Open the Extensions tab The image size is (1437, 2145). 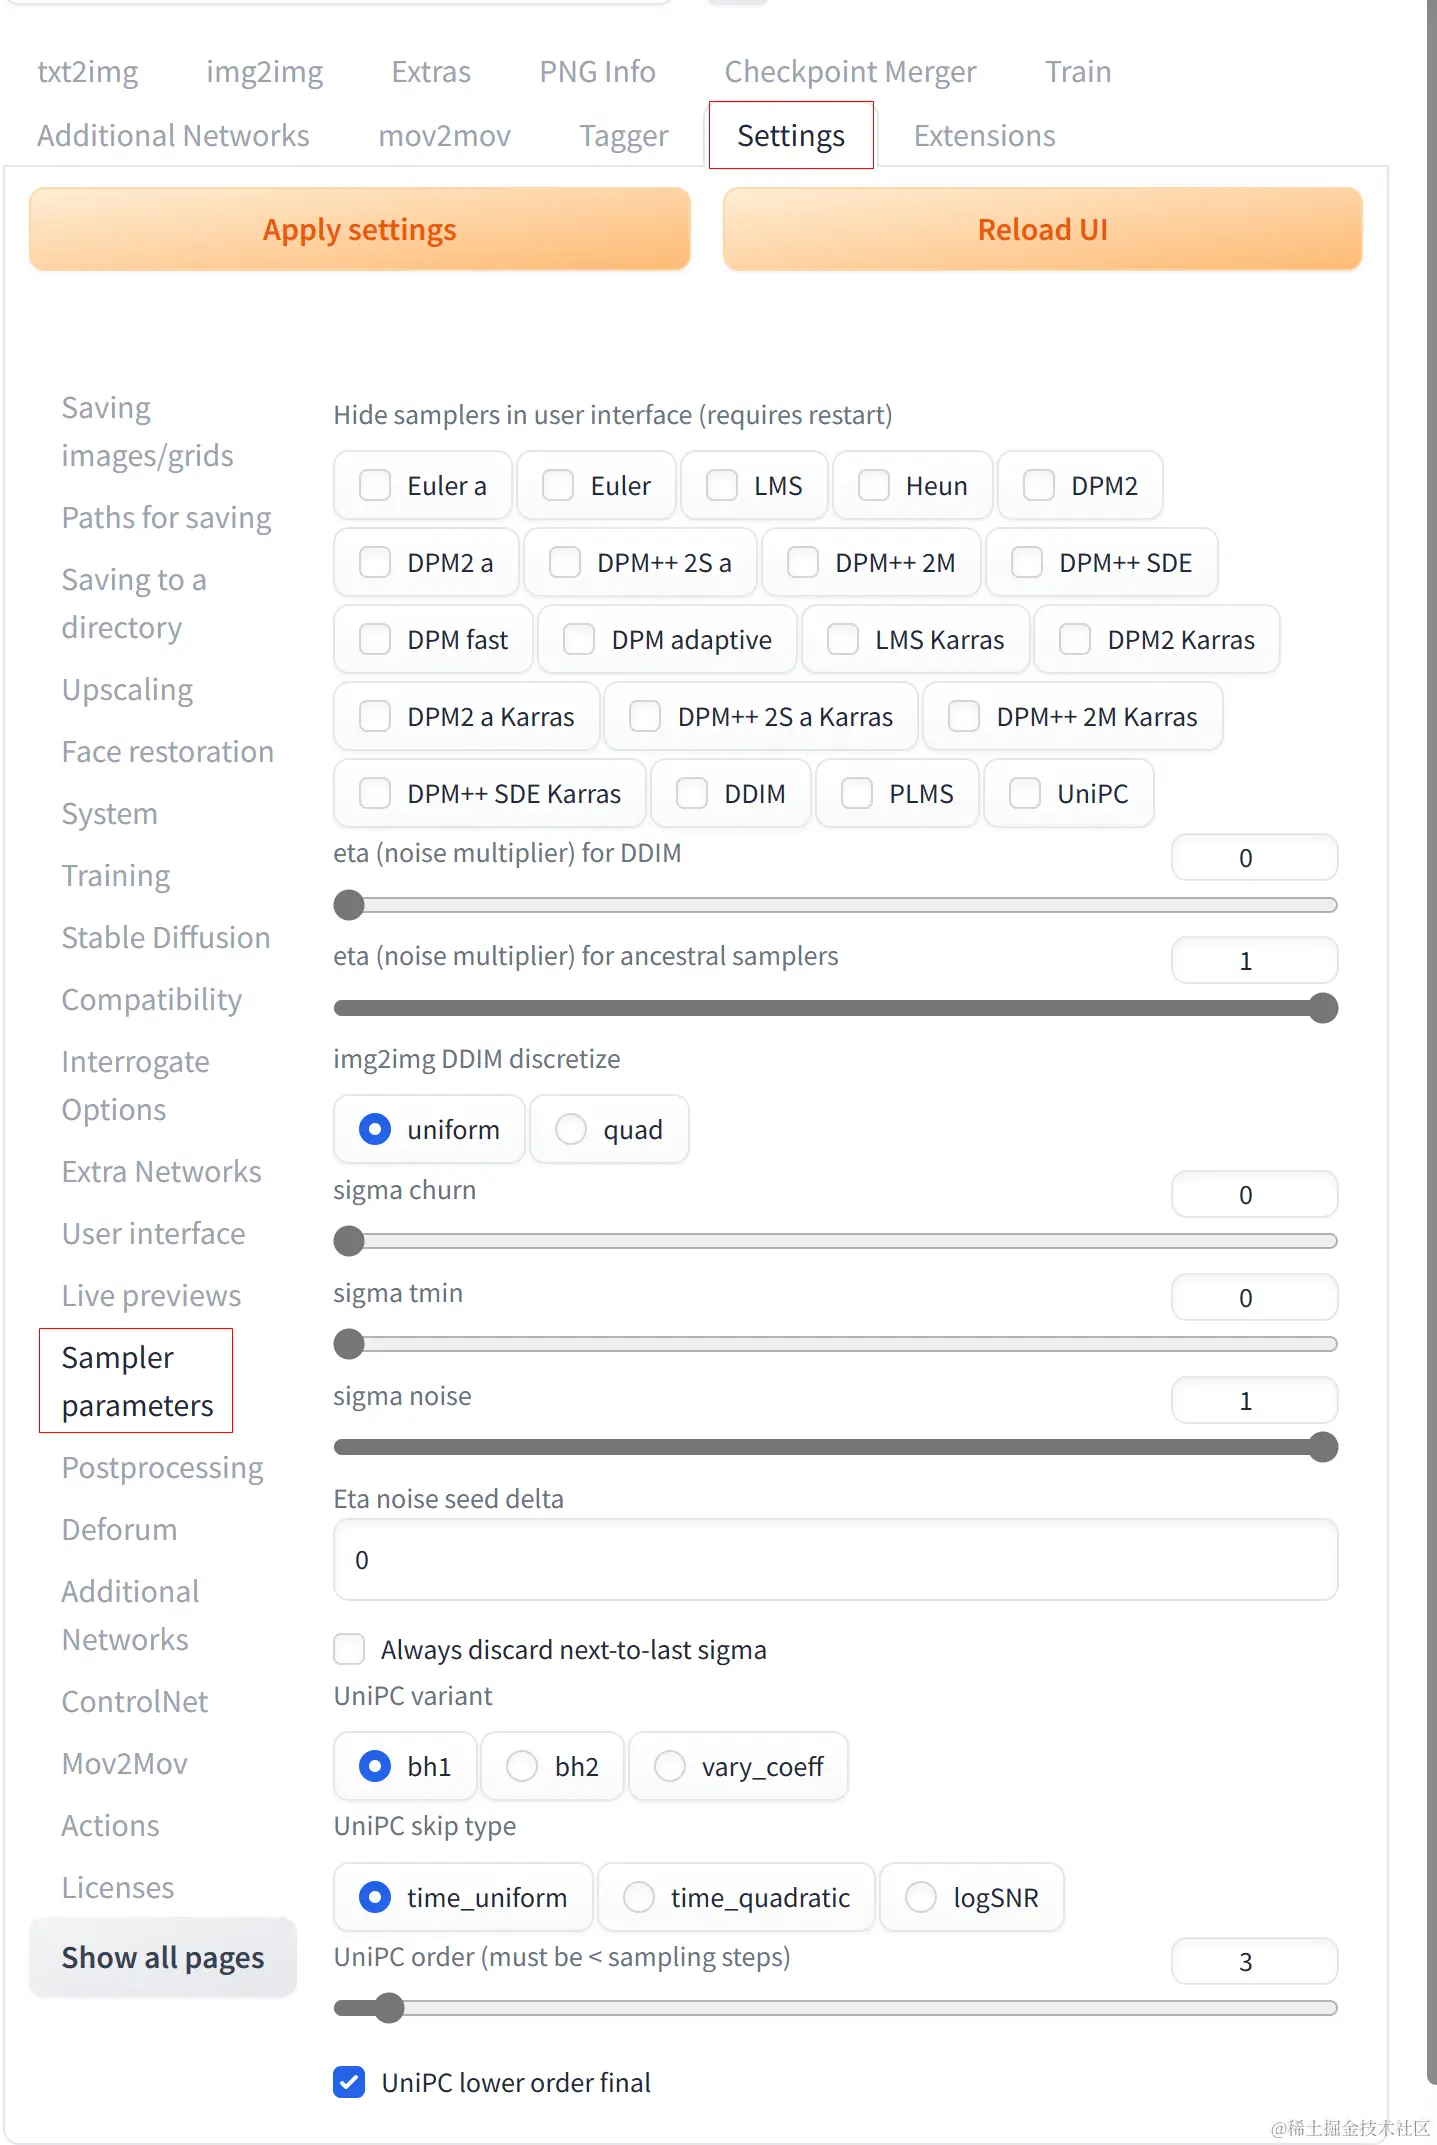point(984,136)
